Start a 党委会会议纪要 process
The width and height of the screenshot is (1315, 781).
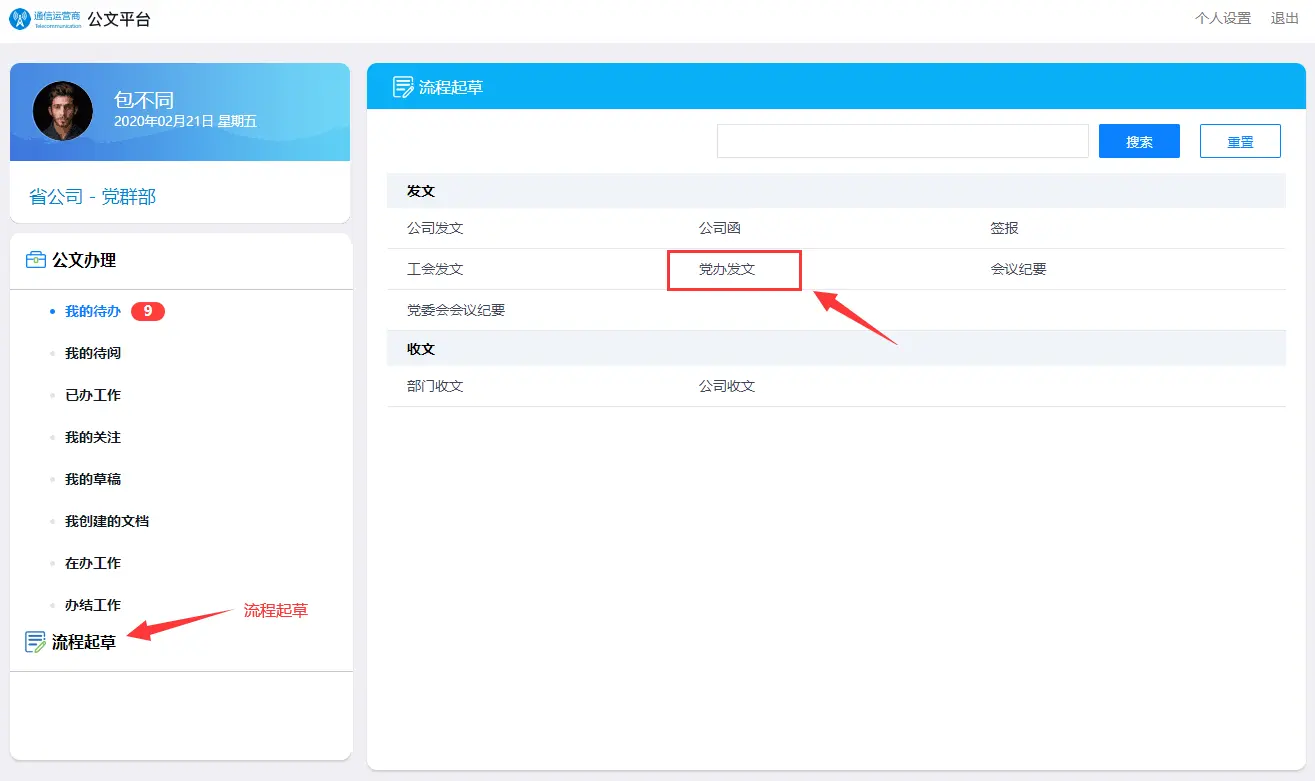click(x=456, y=310)
